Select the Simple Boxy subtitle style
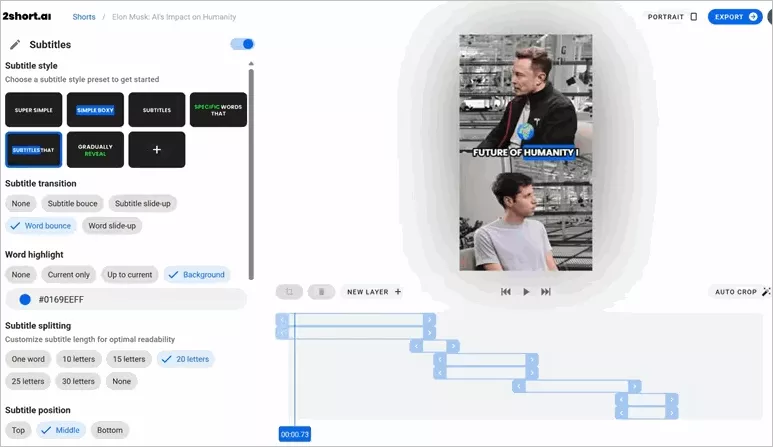The image size is (773, 447). point(95,110)
